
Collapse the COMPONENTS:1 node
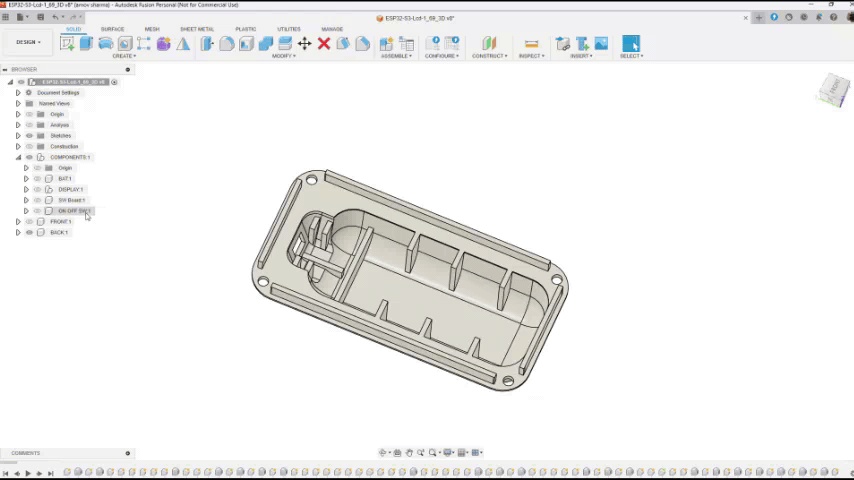[18, 157]
